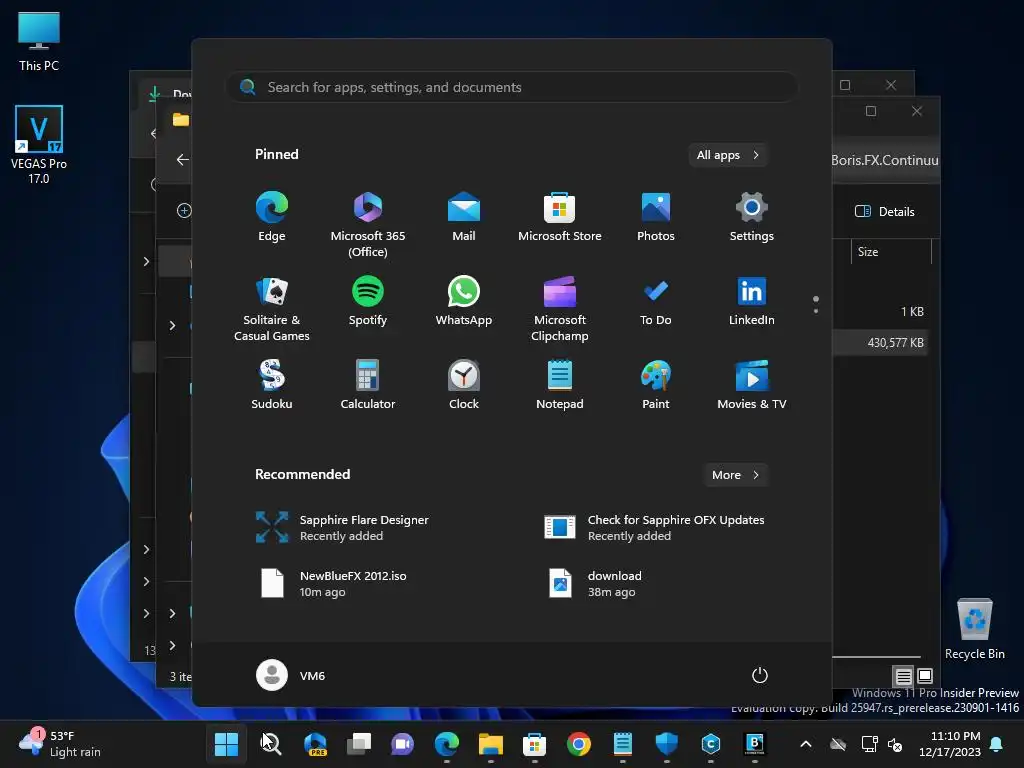1024x768 pixels.
Task: Open the VM6 user account menu
Action: (291, 675)
